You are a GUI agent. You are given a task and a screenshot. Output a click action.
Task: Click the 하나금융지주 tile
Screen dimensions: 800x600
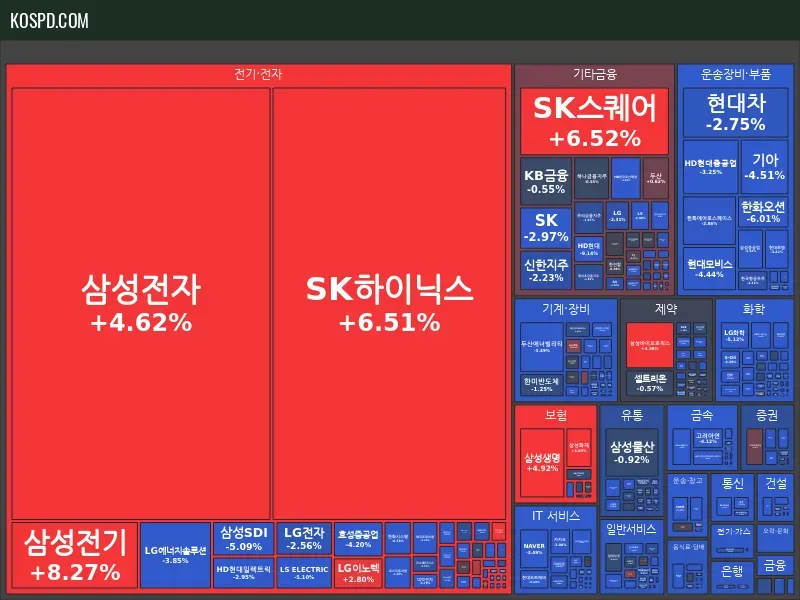click(591, 178)
